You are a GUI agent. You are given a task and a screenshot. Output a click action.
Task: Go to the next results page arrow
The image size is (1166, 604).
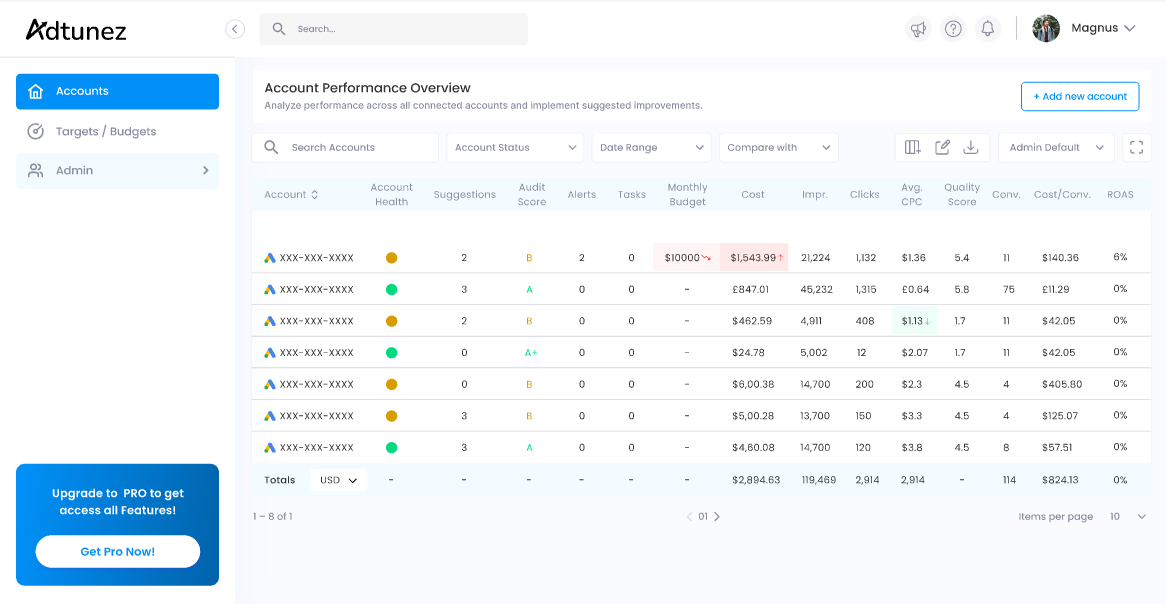pos(717,517)
